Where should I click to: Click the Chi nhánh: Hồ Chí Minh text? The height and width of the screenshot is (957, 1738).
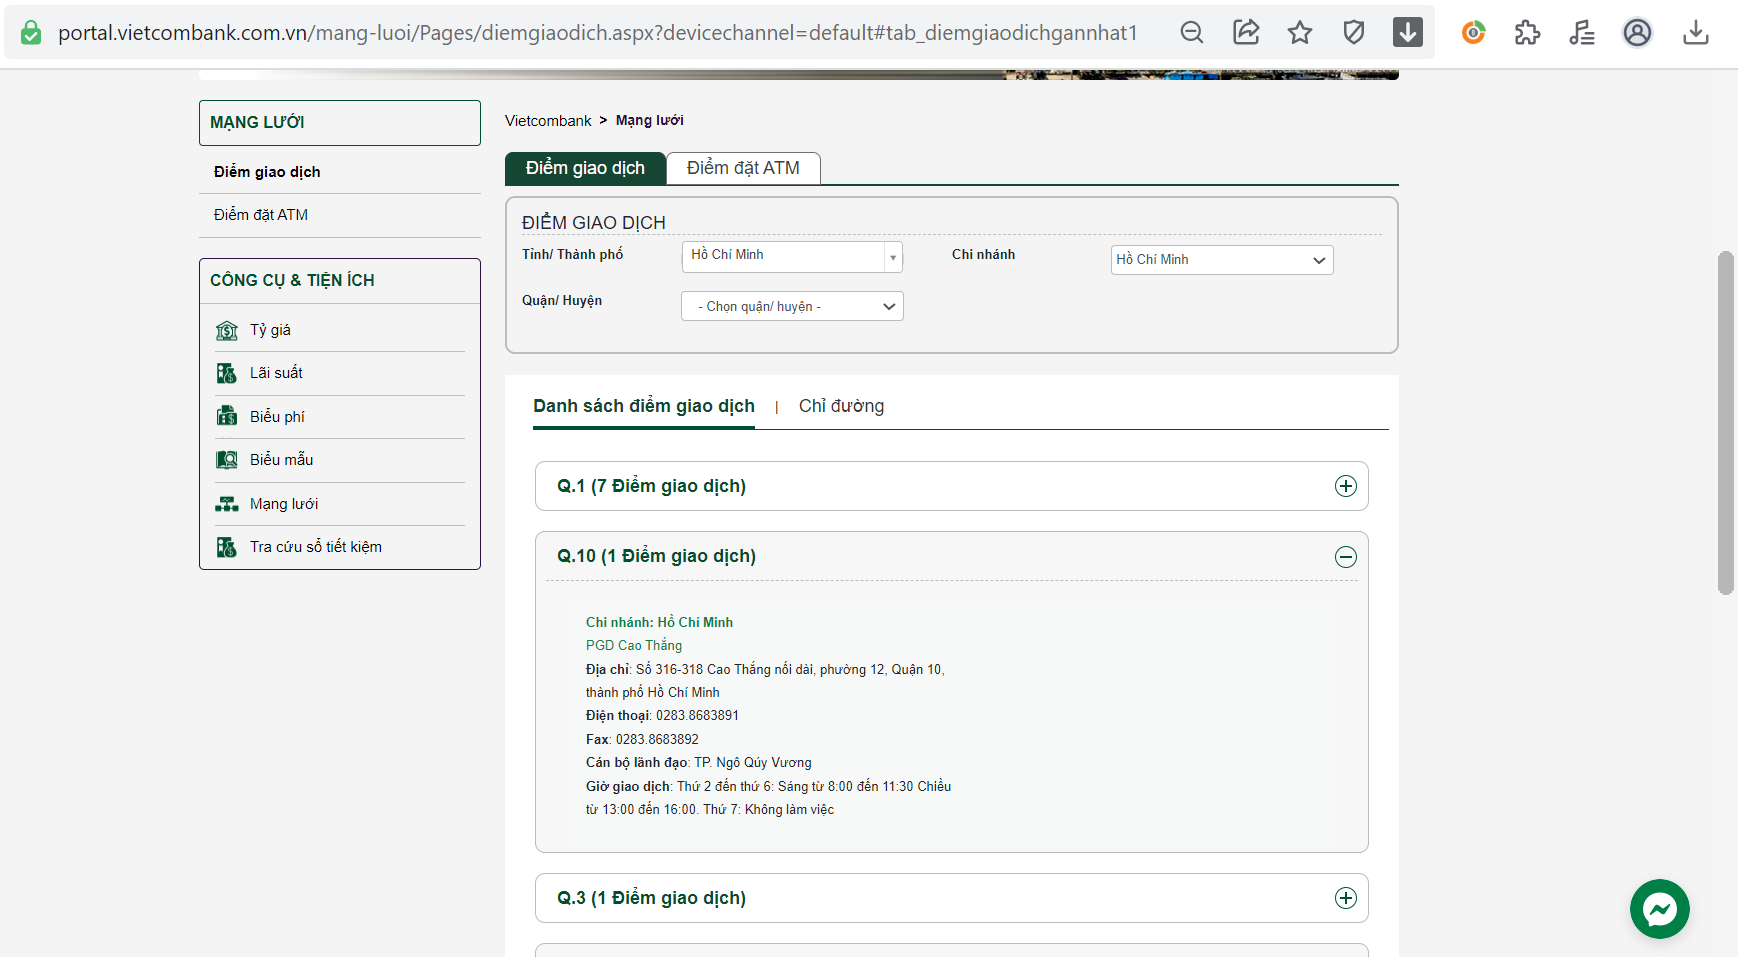coord(659,622)
